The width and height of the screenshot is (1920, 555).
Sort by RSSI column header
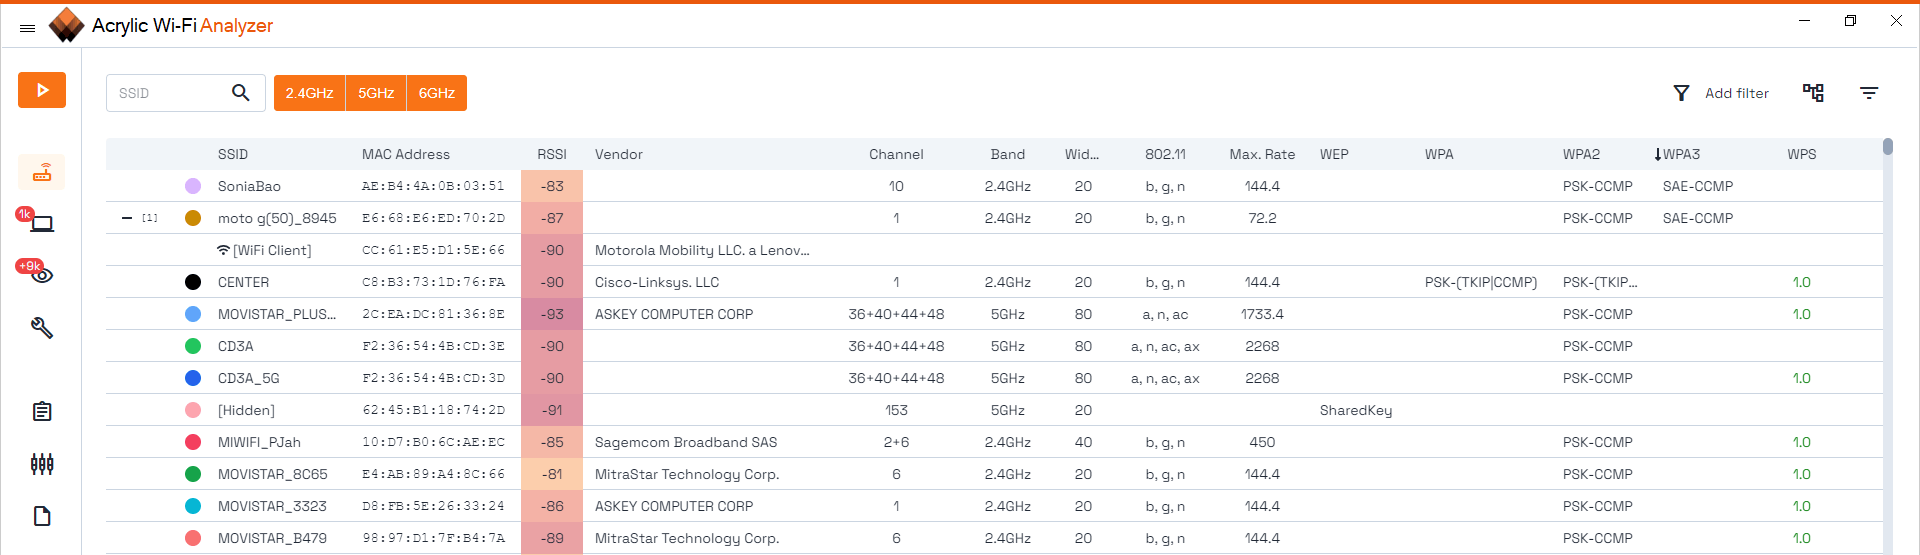(x=552, y=154)
